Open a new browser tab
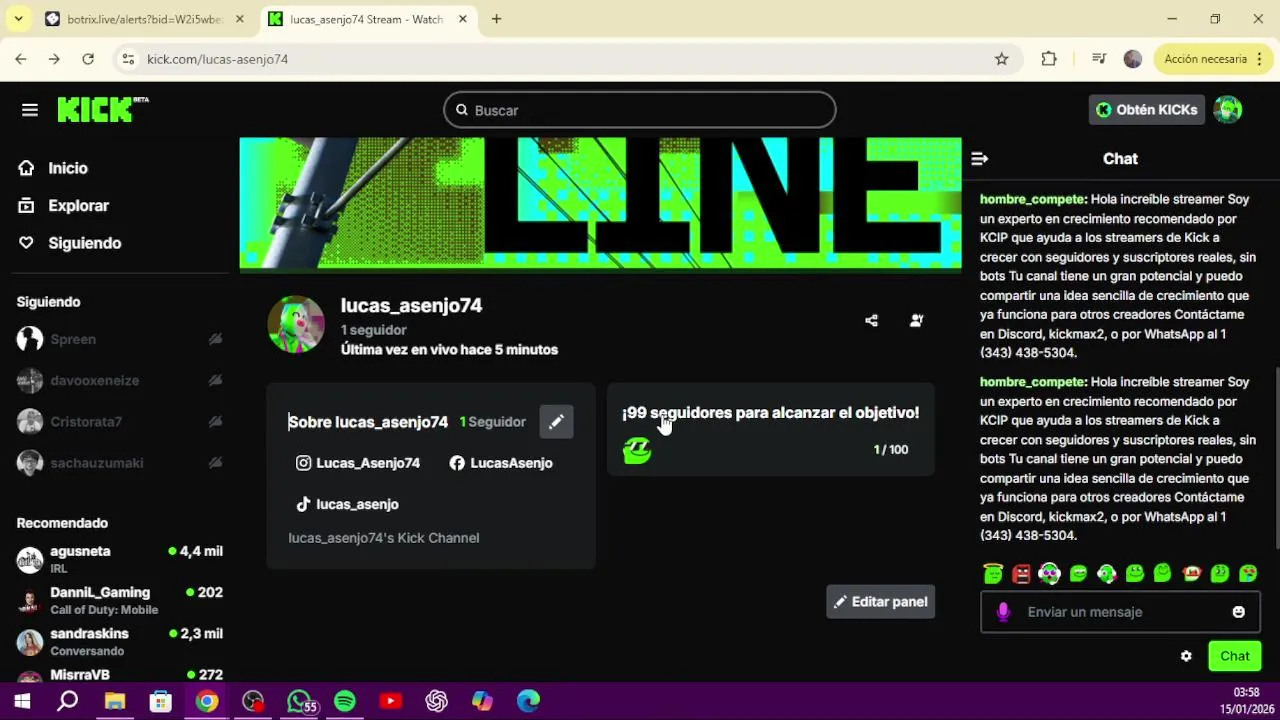 [496, 19]
